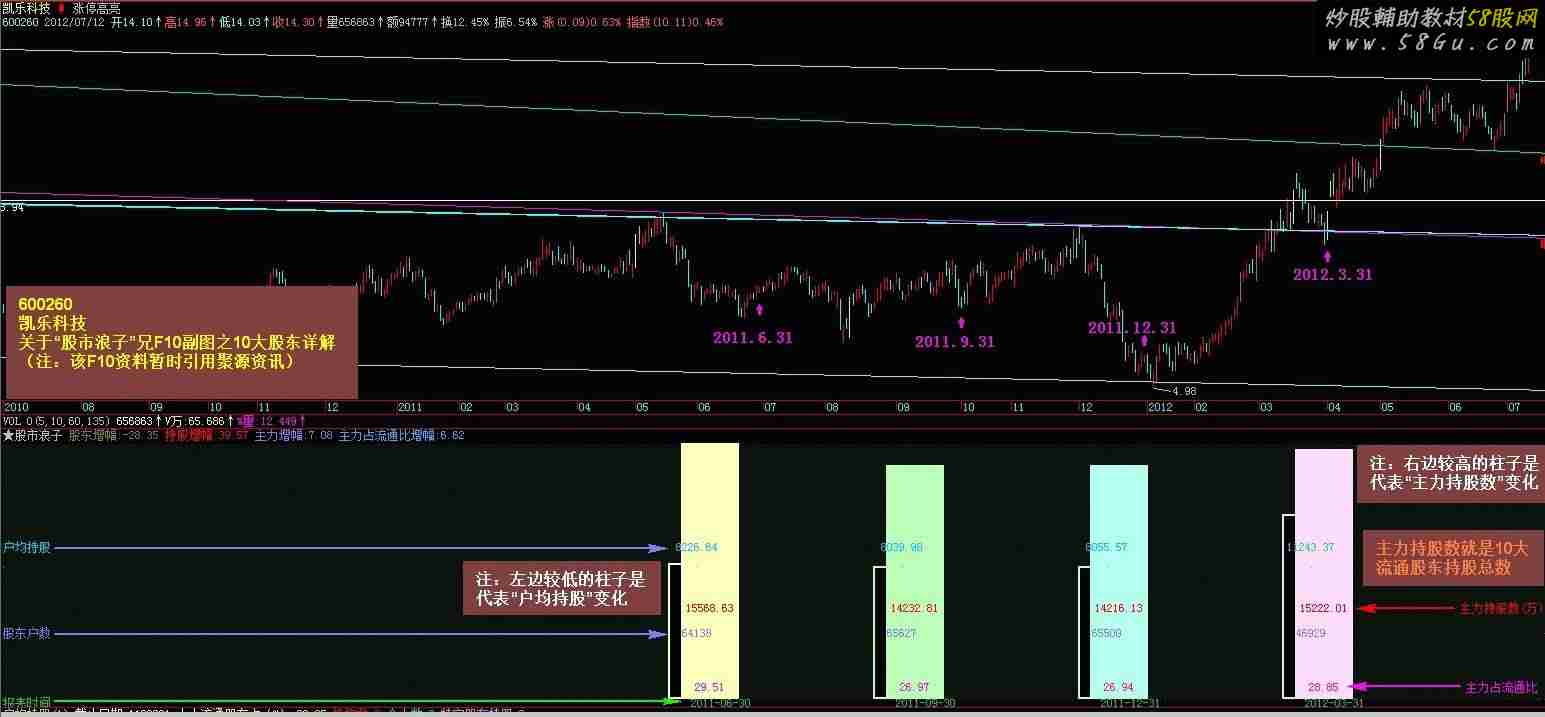Select the 2010 year label on time axis
This screenshot has width=1545, height=717.
(x=14, y=407)
